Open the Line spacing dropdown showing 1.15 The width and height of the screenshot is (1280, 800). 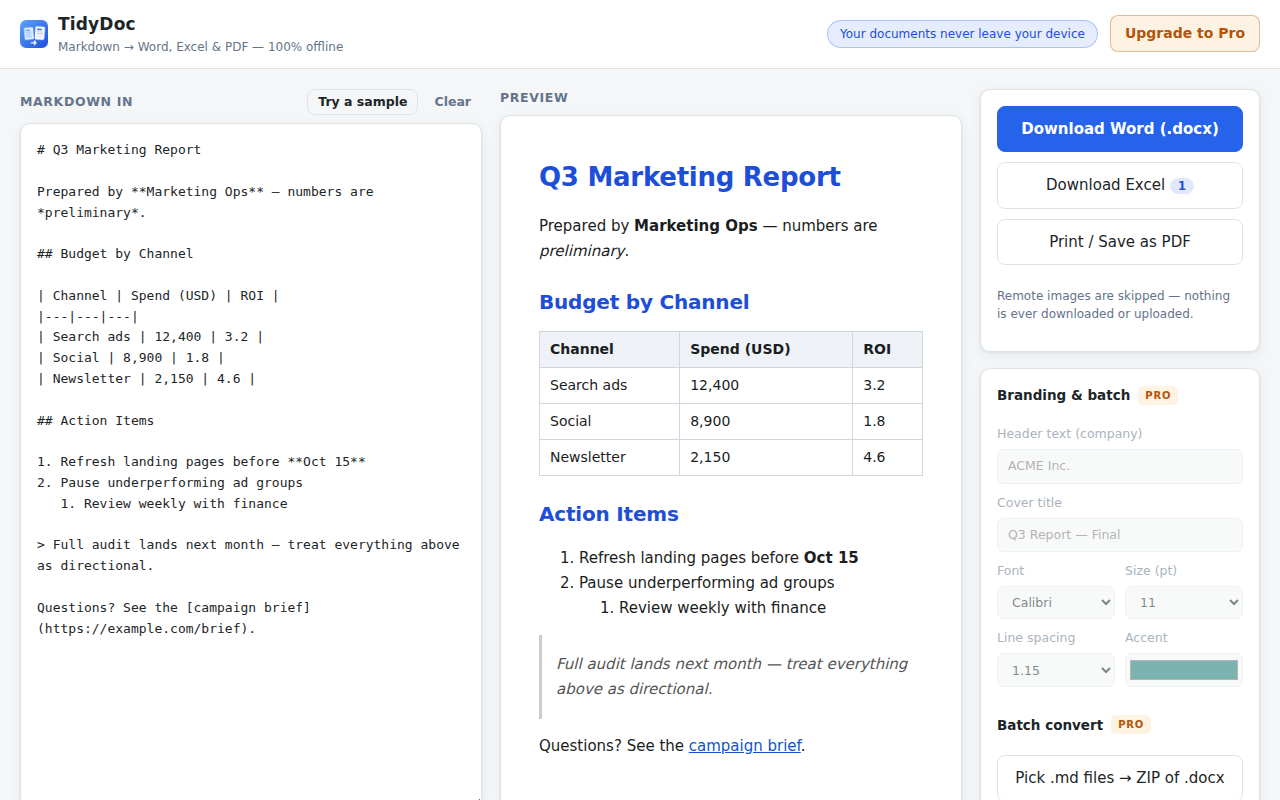click(1056, 670)
